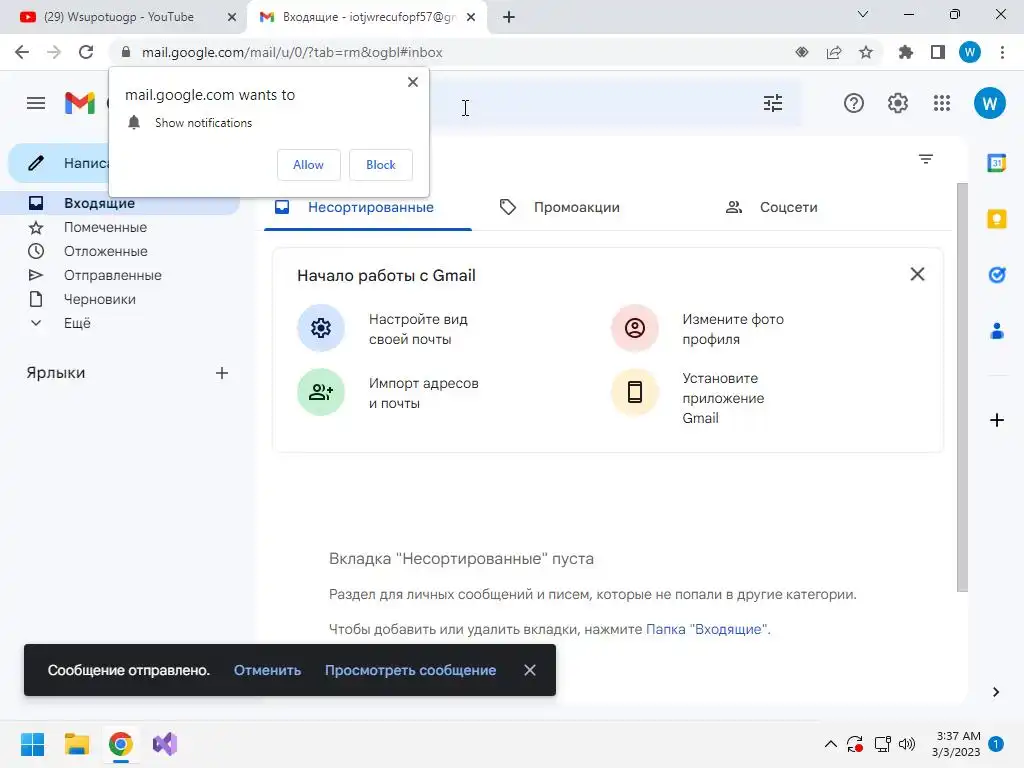
Task: Reload the Gmail page
Action: click(x=86, y=52)
